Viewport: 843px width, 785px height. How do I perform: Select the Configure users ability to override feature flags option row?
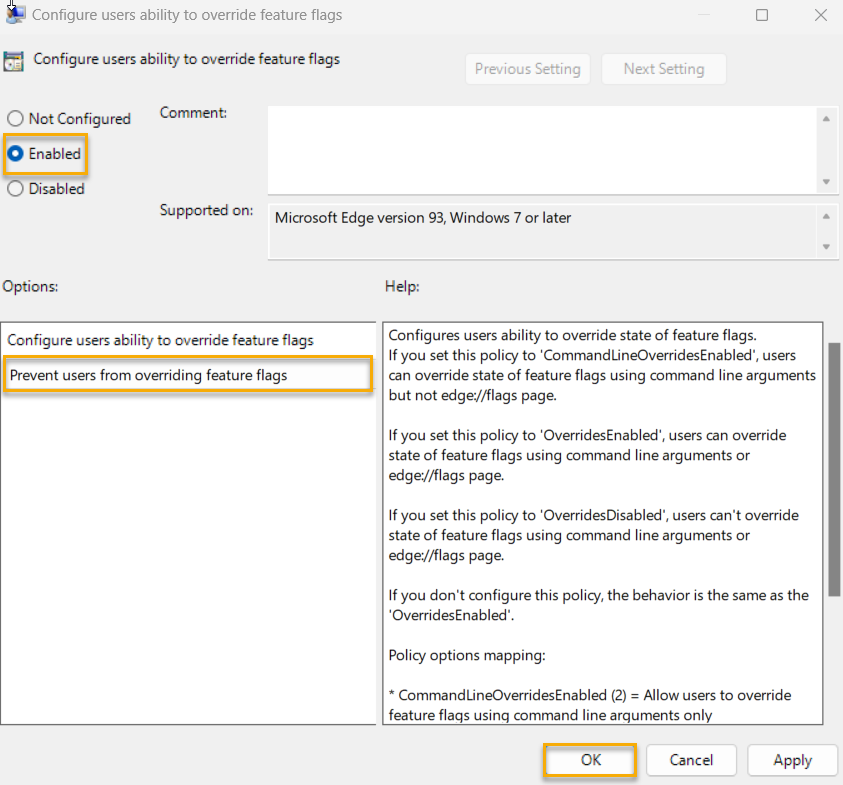tap(188, 340)
